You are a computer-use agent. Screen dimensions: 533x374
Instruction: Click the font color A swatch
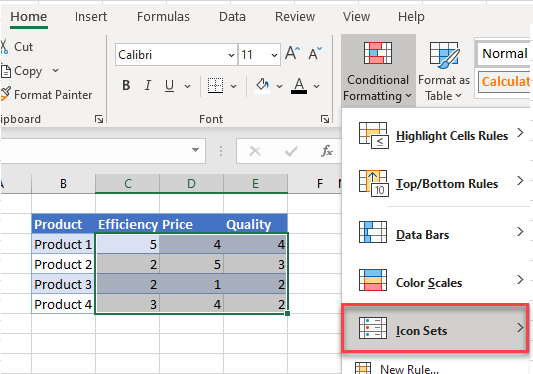299,86
